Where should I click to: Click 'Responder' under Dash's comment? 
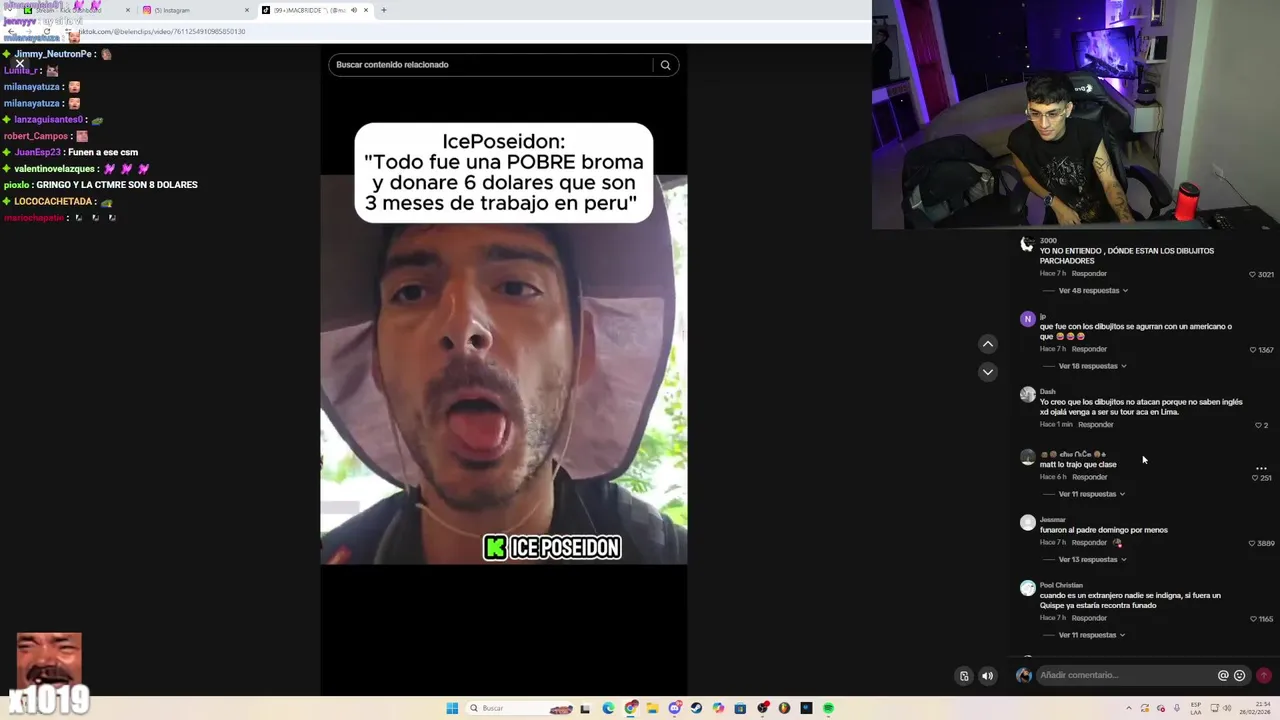click(1095, 425)
